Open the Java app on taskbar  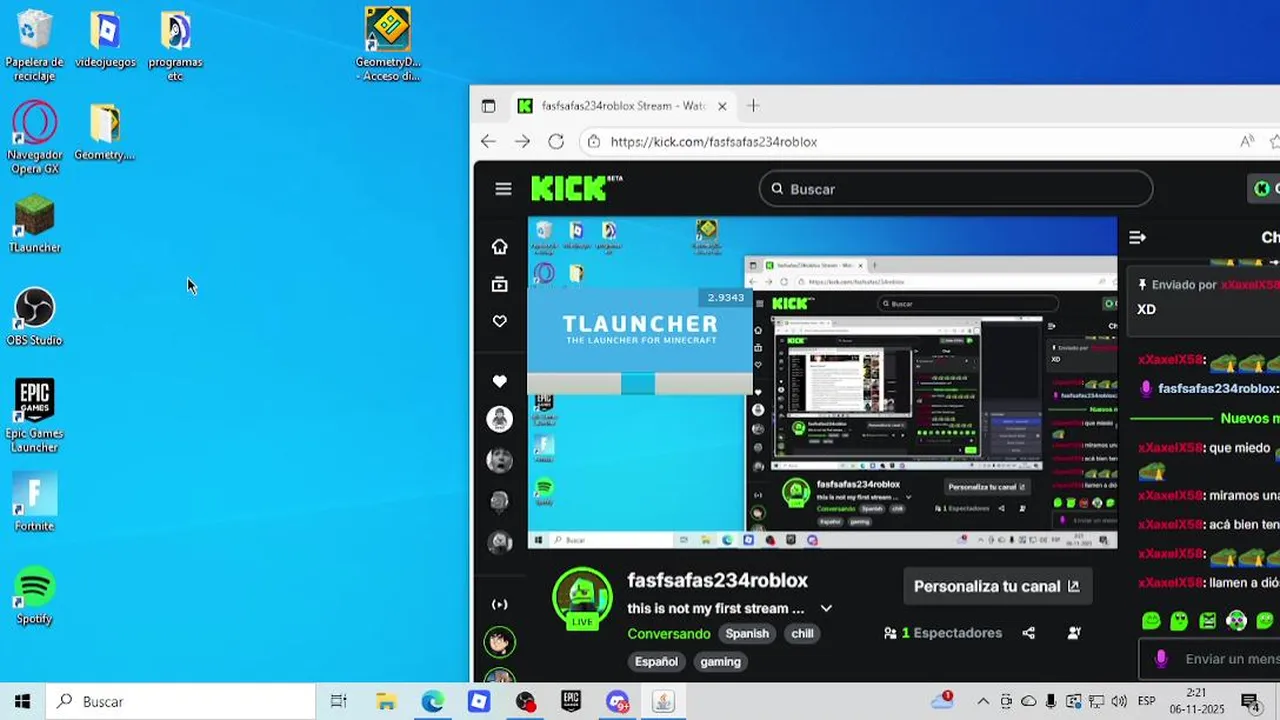[663, 702]
